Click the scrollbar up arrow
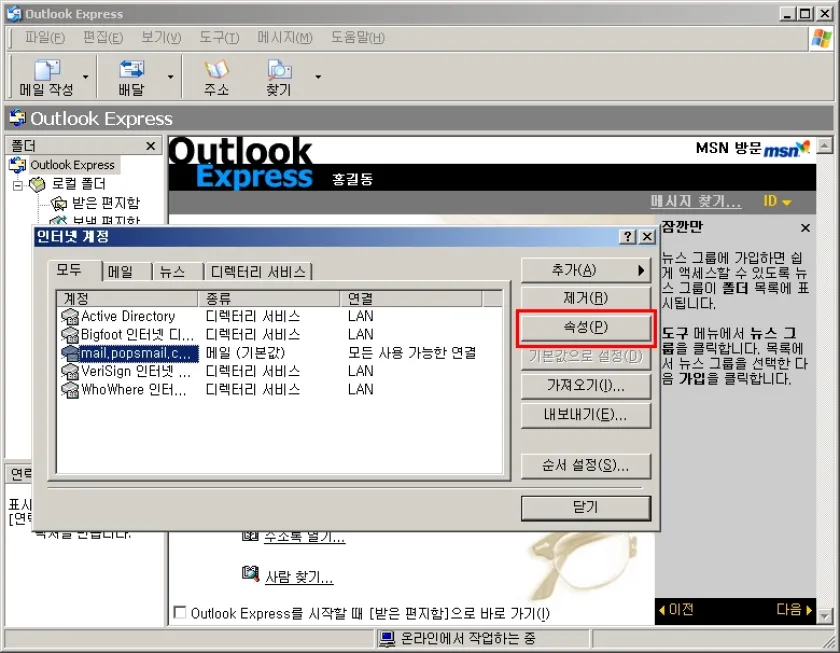The width and height of the screenshot is (840, 653). point(825,145)
